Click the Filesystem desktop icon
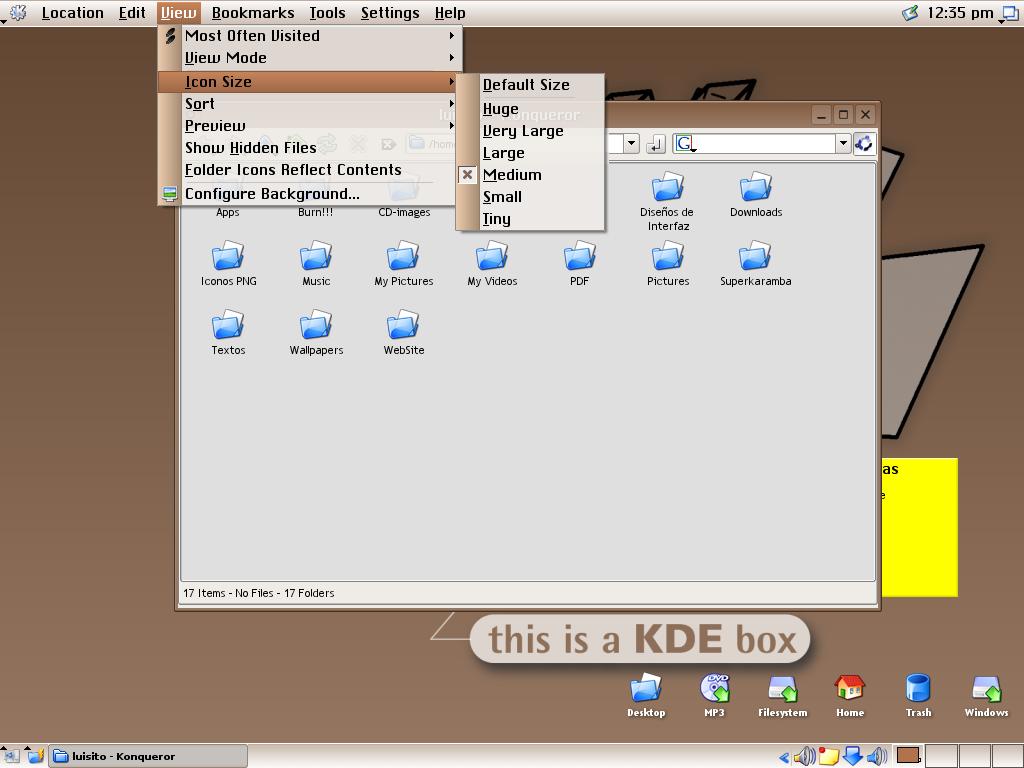The height and width of the screenshot is (768, 1024). 782,696
